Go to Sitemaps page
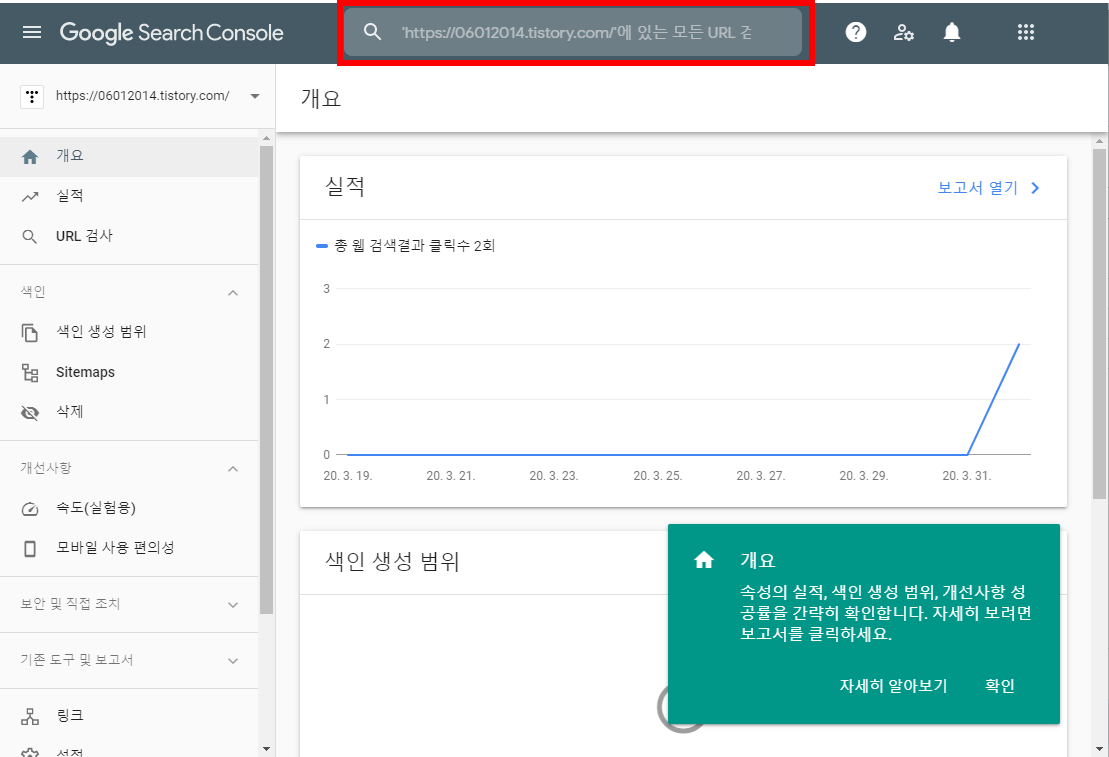1109x757 pixels. [x=129, y=372]
